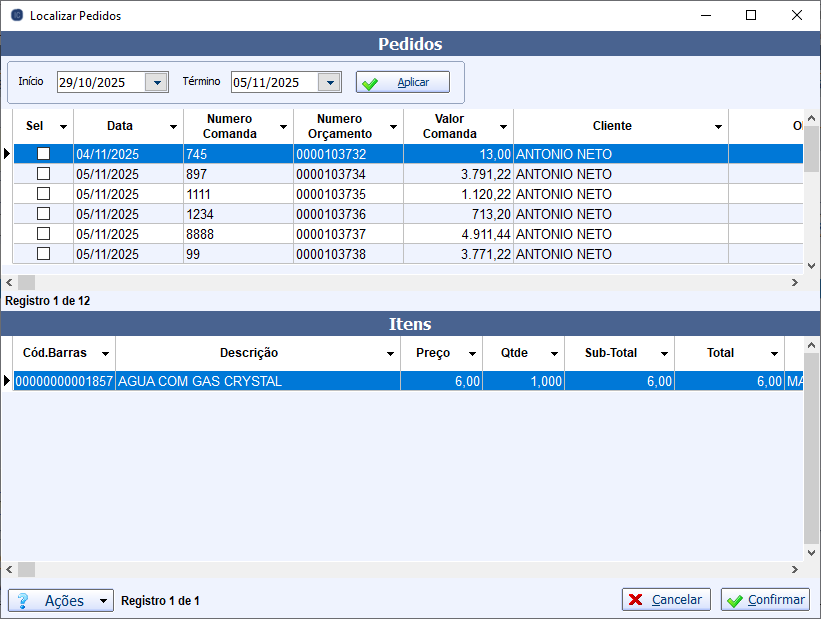Sort by the Valor Comanda column header
The width and height of the screenshot is (821, 619).
tap(449, 126)
